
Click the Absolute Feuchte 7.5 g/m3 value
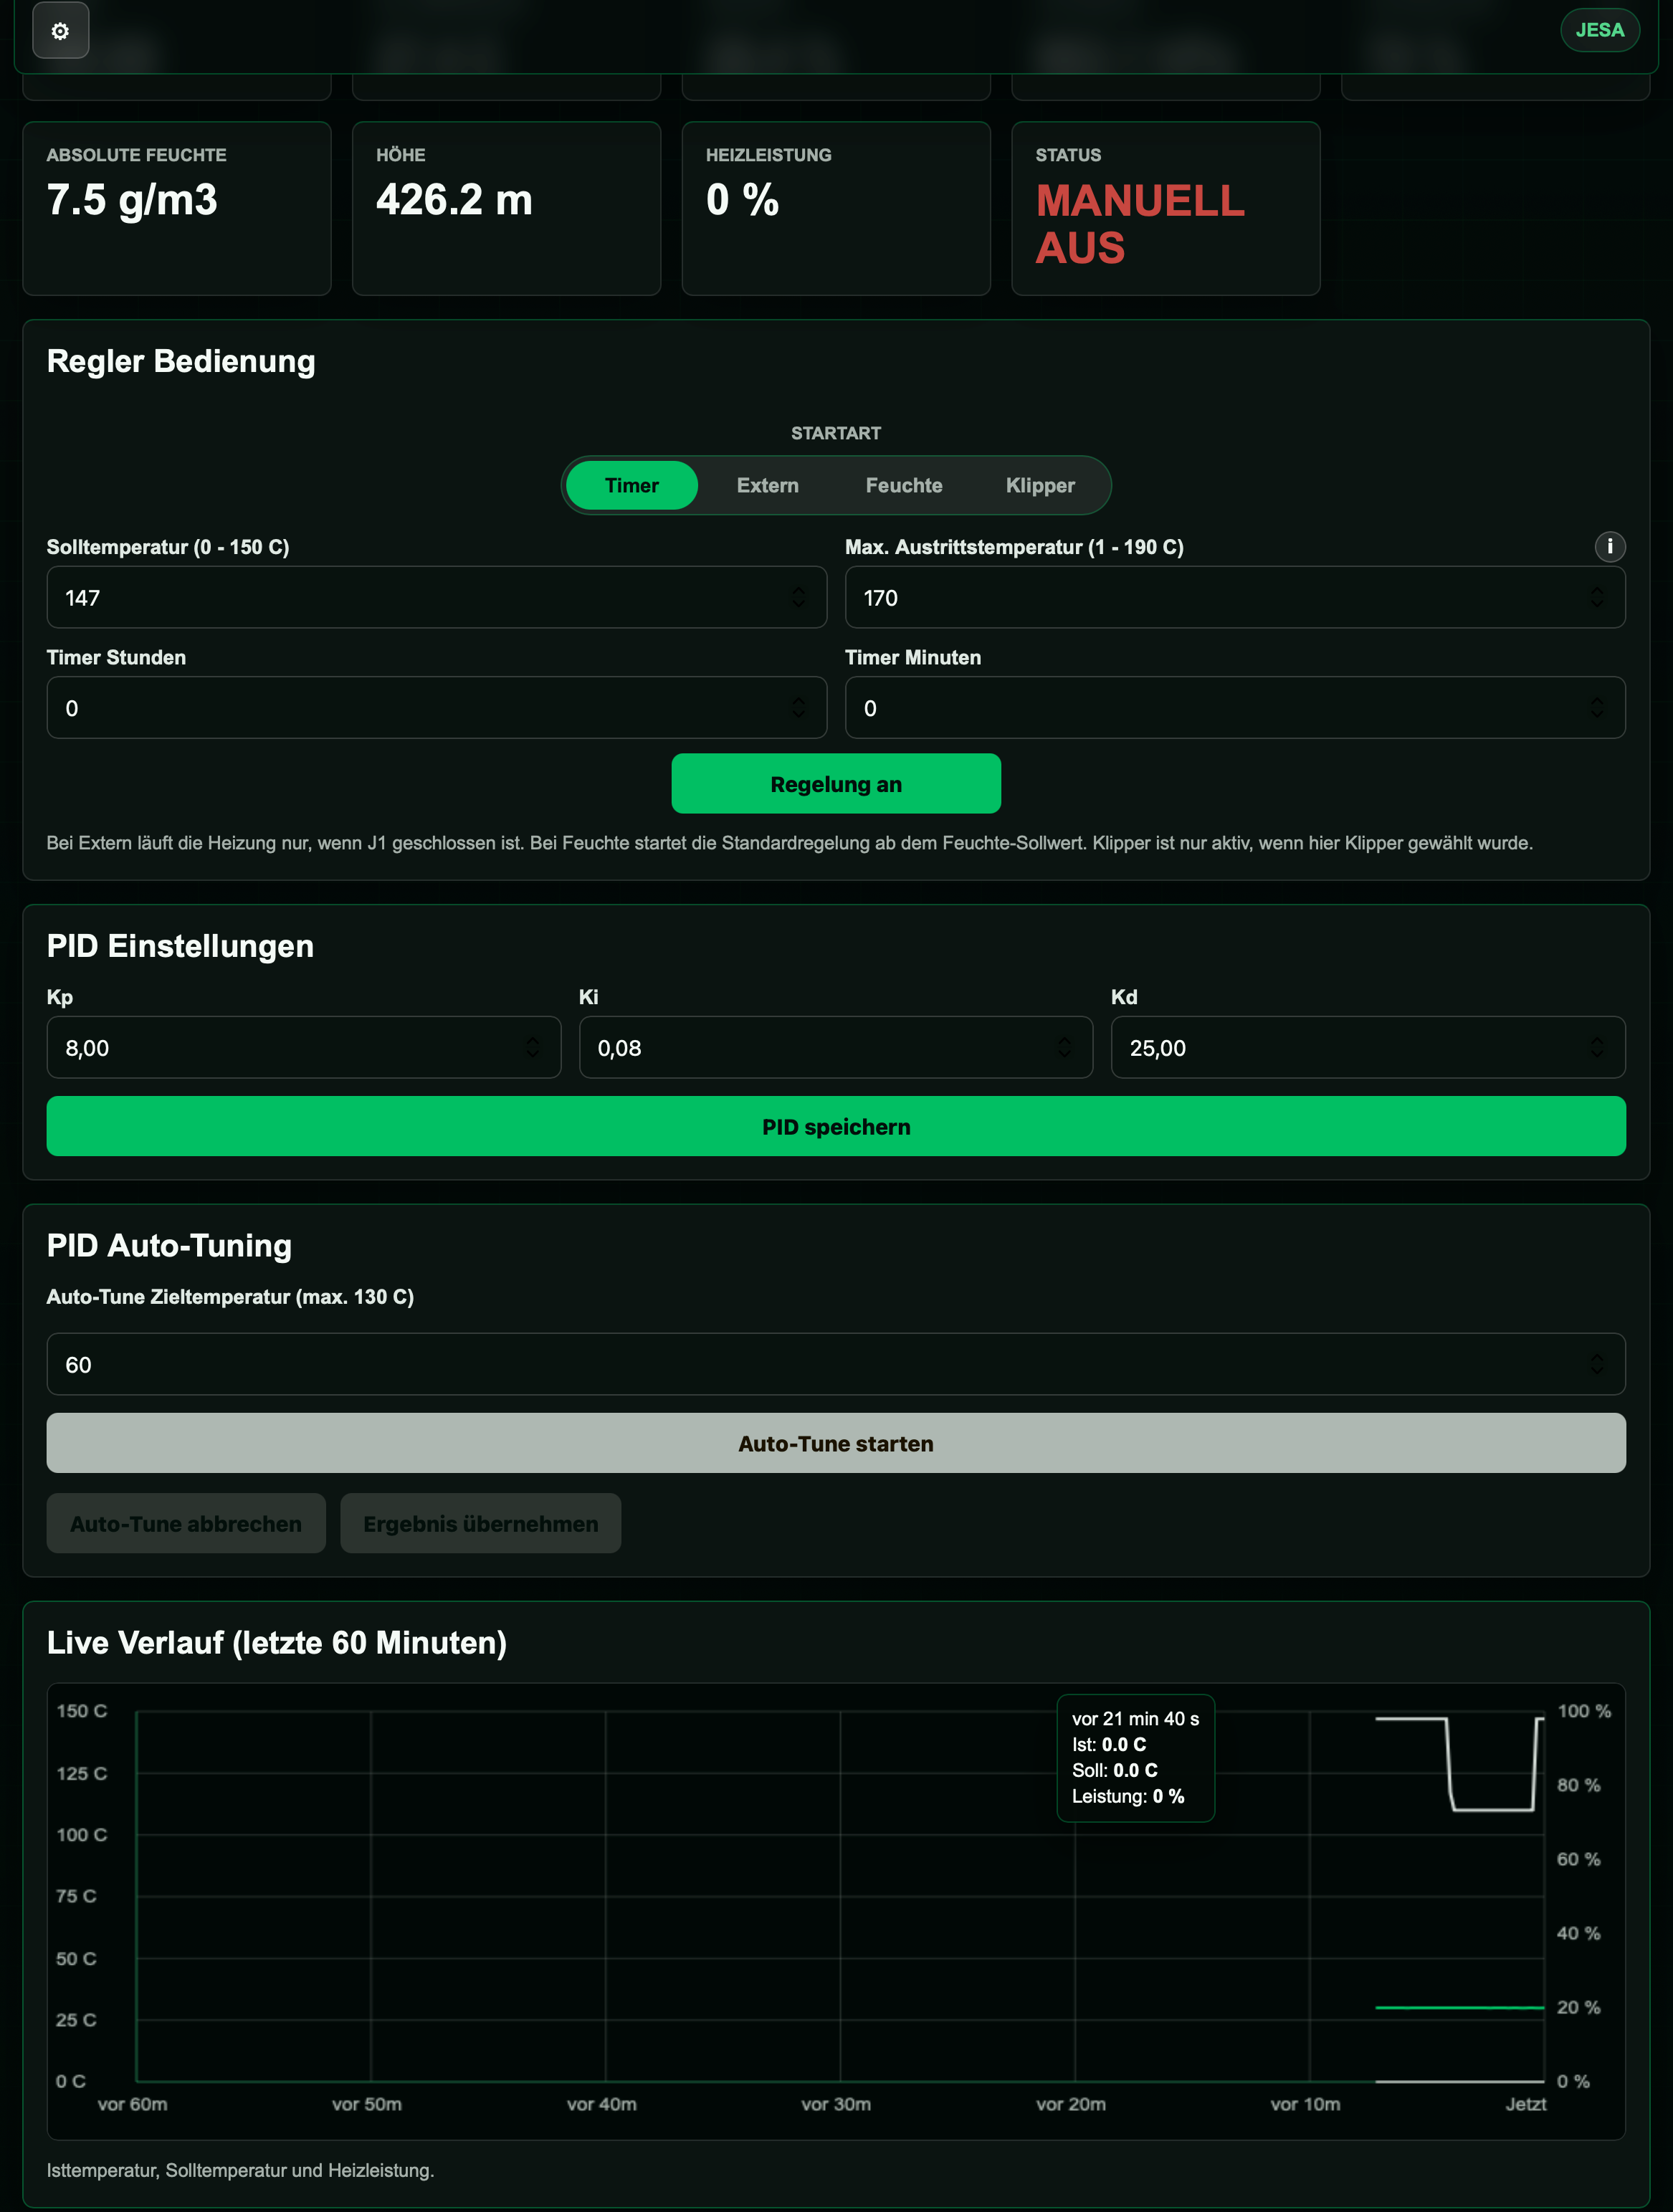point(132,200)
